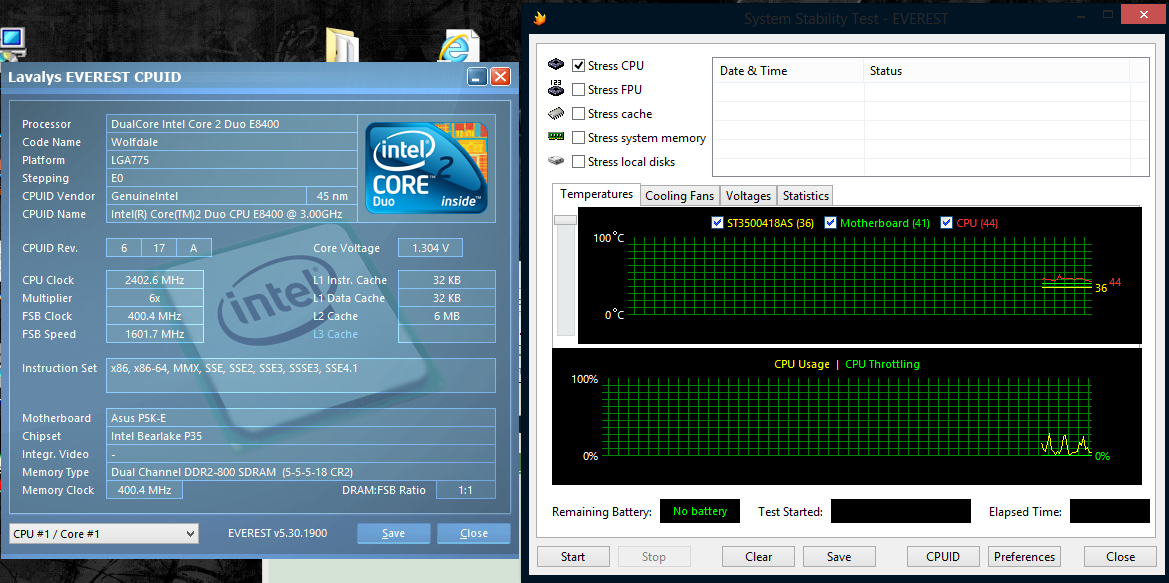Uncheck the Stress CPU checkbox
Image resolution: width=1169 pixels, height=583 pixels.
[x=578, y=66]
